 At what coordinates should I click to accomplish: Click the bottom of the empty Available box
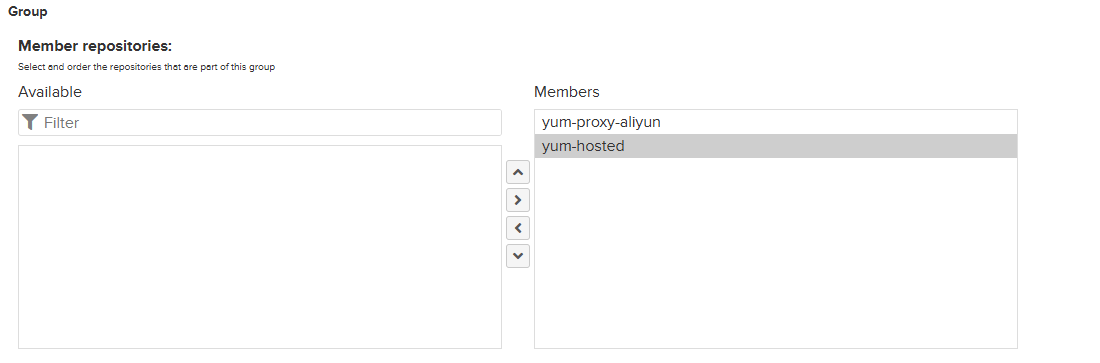point(260,337)
